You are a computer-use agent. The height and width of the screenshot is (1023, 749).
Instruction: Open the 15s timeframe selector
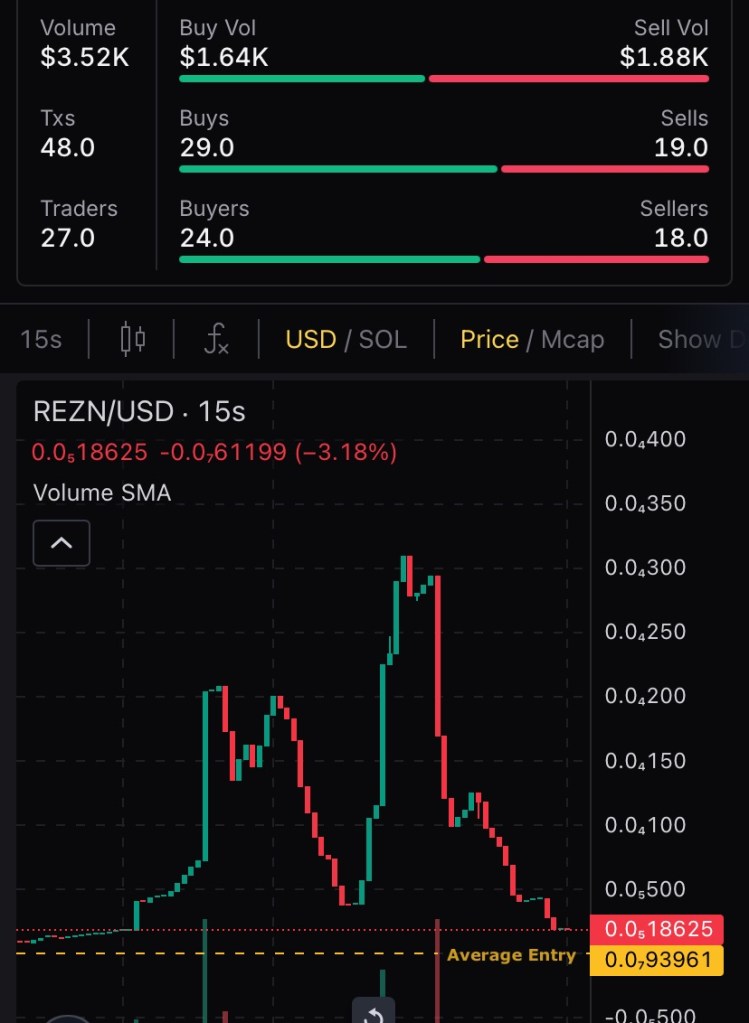tap(41, 339)
